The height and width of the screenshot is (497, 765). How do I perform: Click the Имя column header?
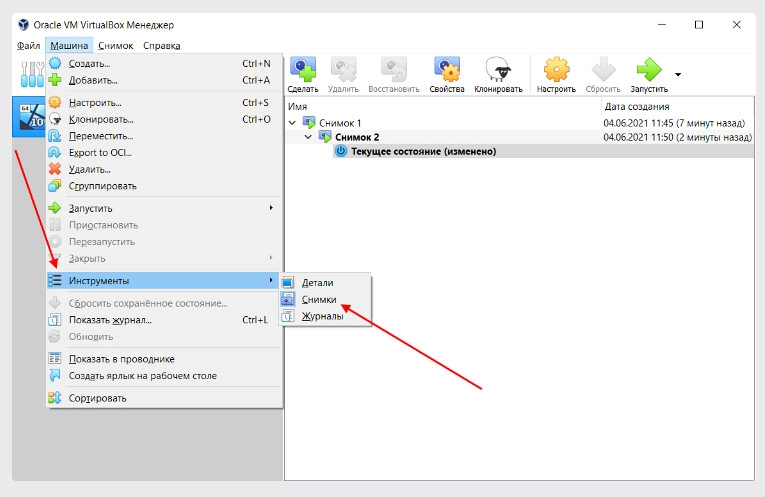coord(443,106)
